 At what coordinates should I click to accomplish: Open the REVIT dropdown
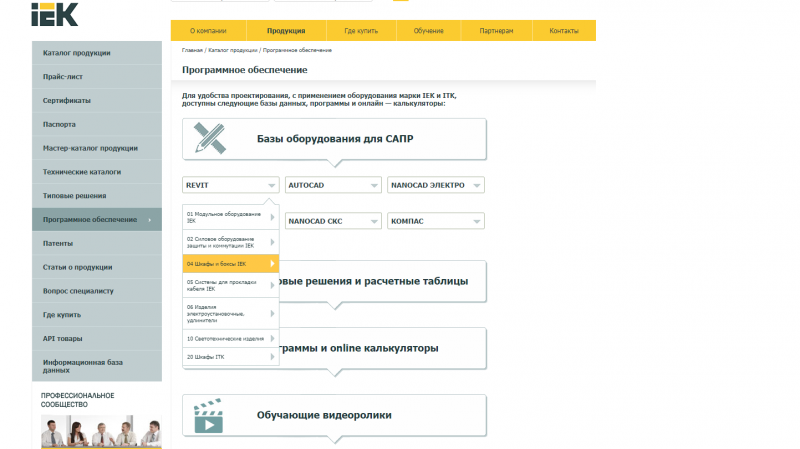tap(231, 185)
